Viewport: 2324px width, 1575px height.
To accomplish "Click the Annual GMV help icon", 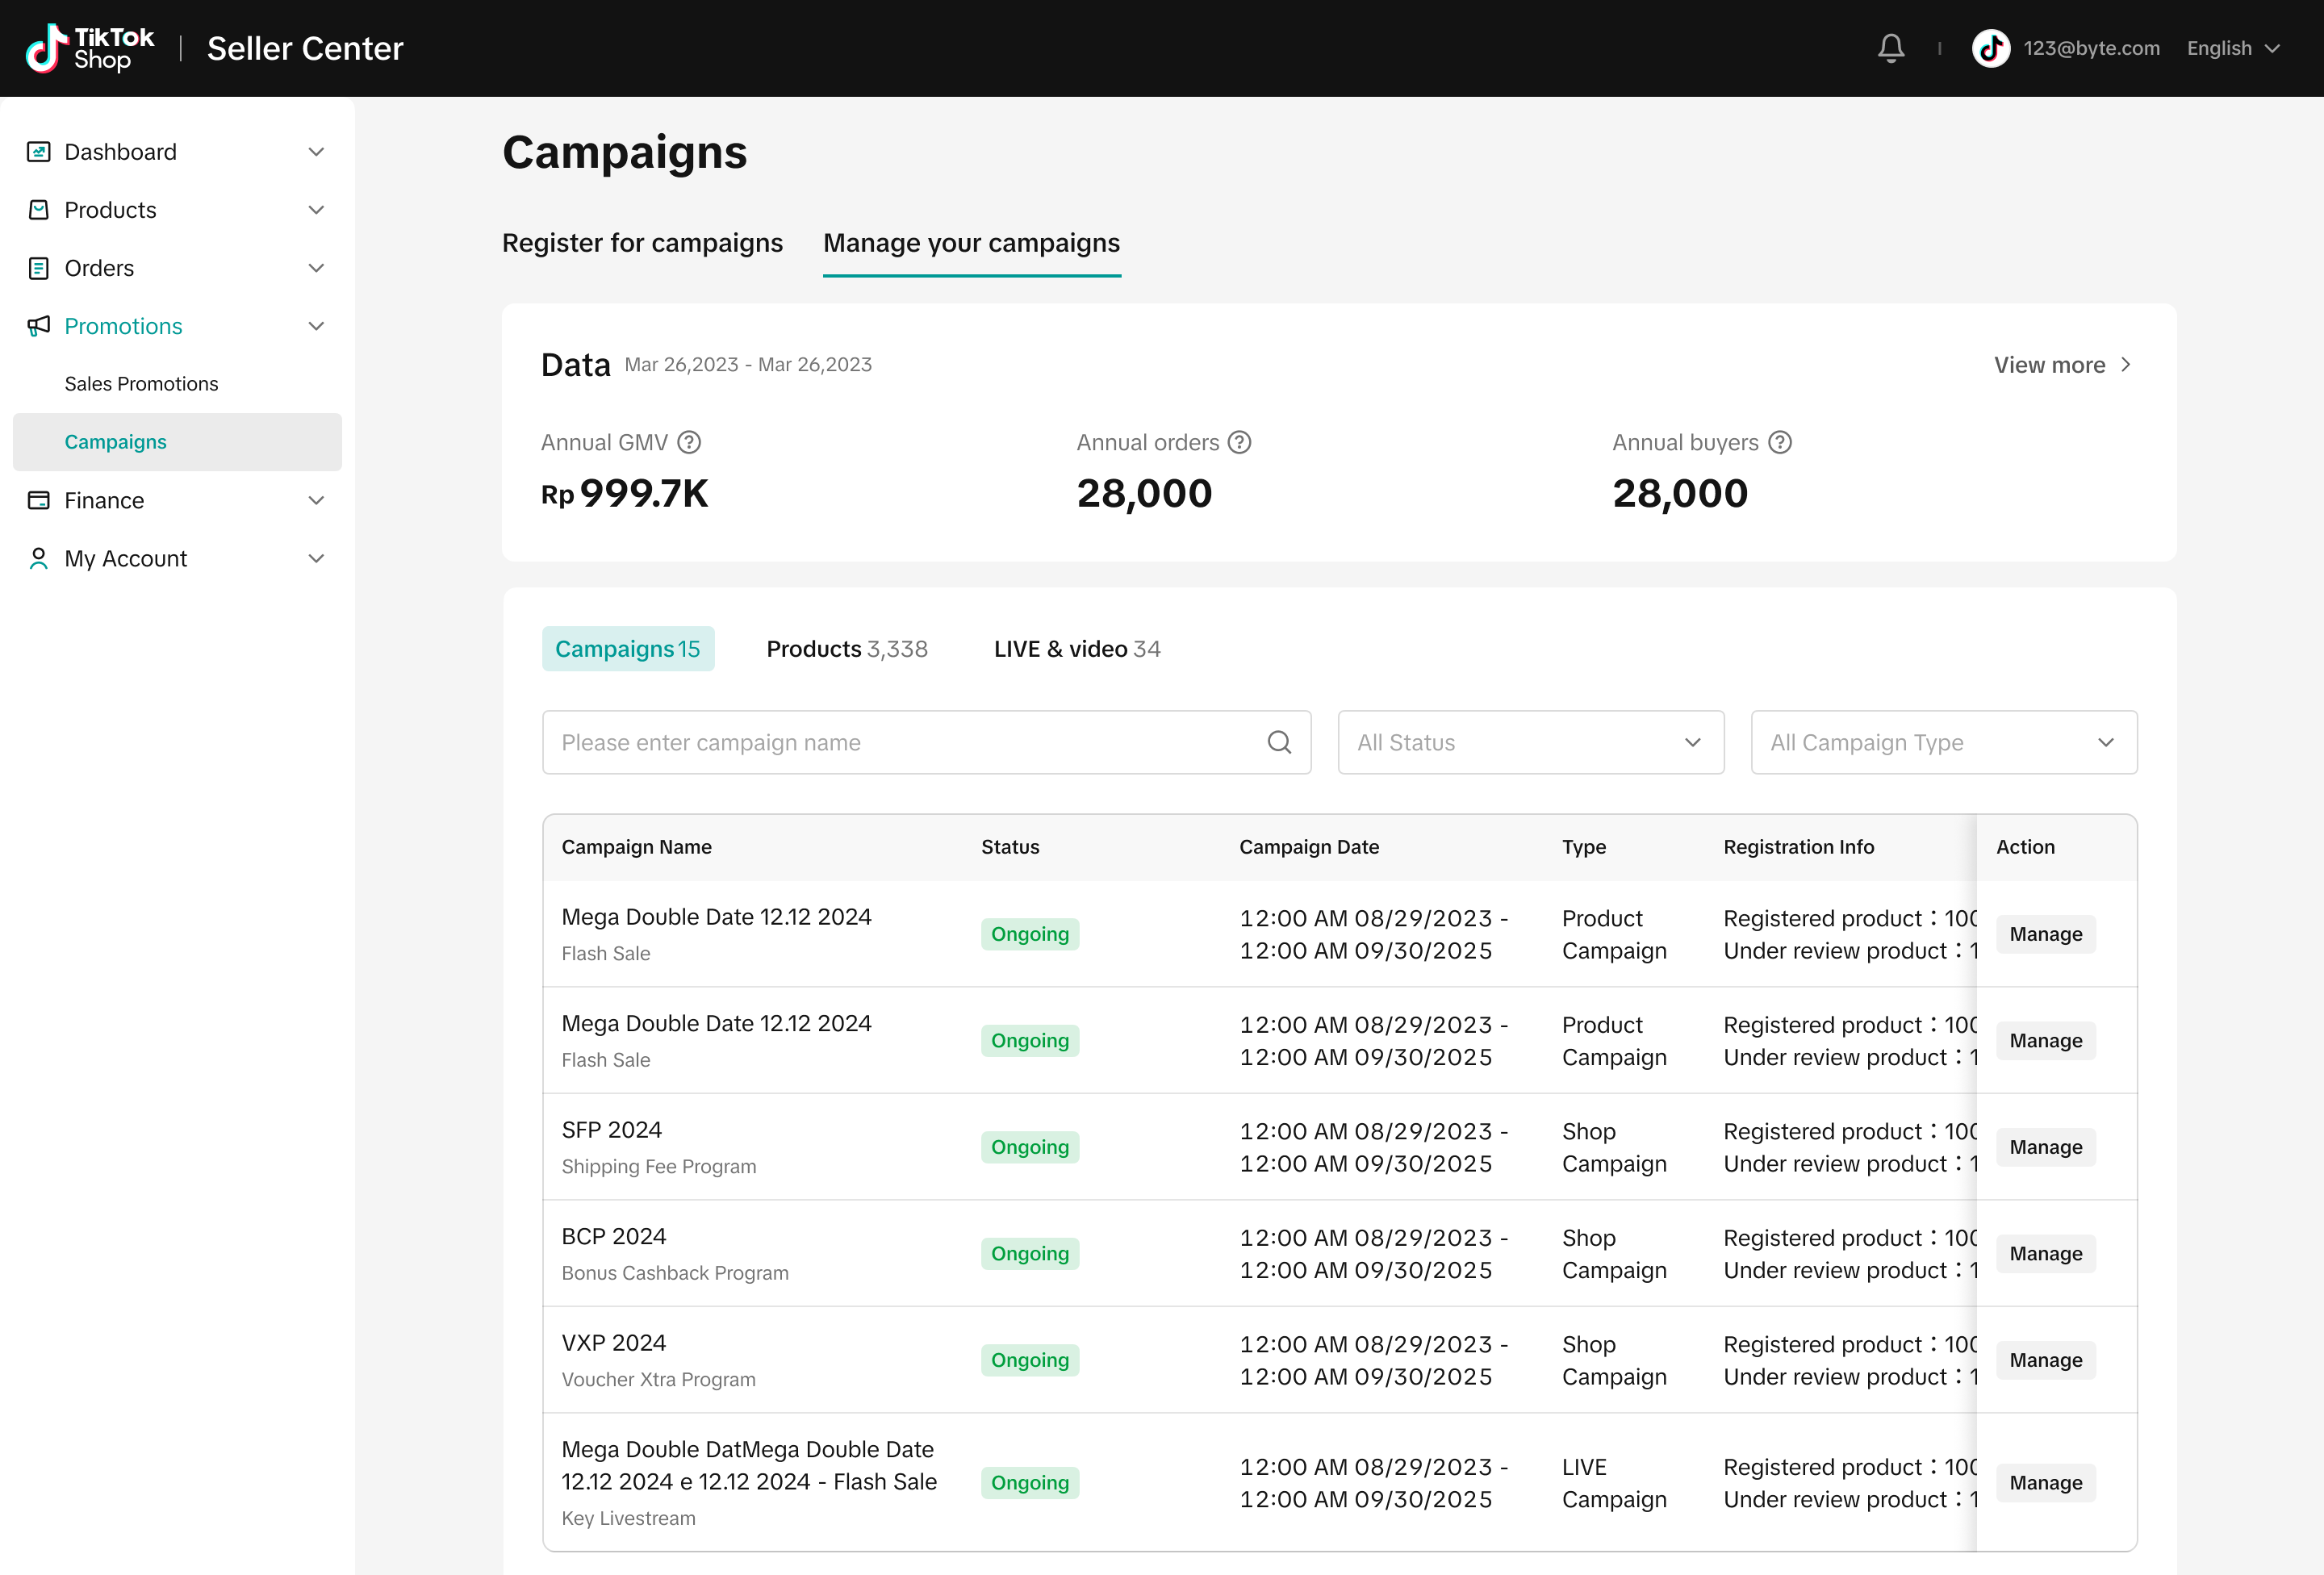I will pos(689,442).
